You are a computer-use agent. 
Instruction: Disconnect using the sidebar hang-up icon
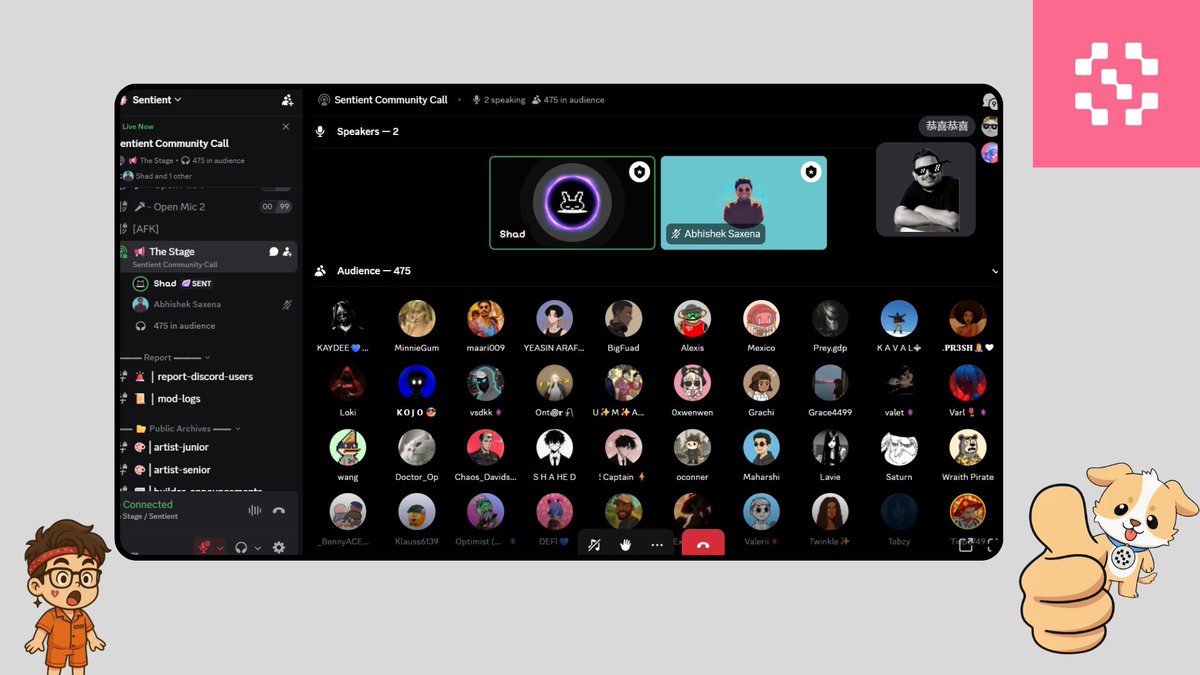(x=279, y=510)
